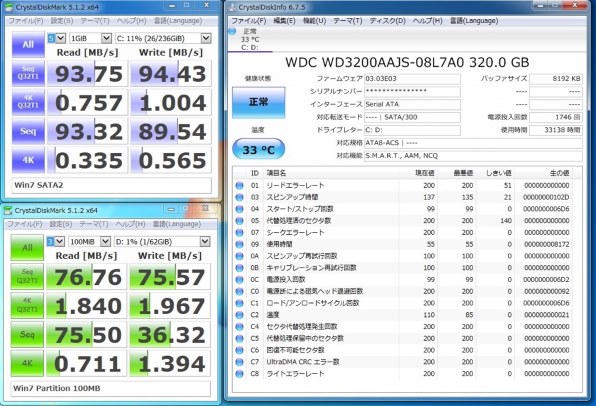Click the 生の値 column header
The height and width of the screenshot is (406, 596).
543,173
